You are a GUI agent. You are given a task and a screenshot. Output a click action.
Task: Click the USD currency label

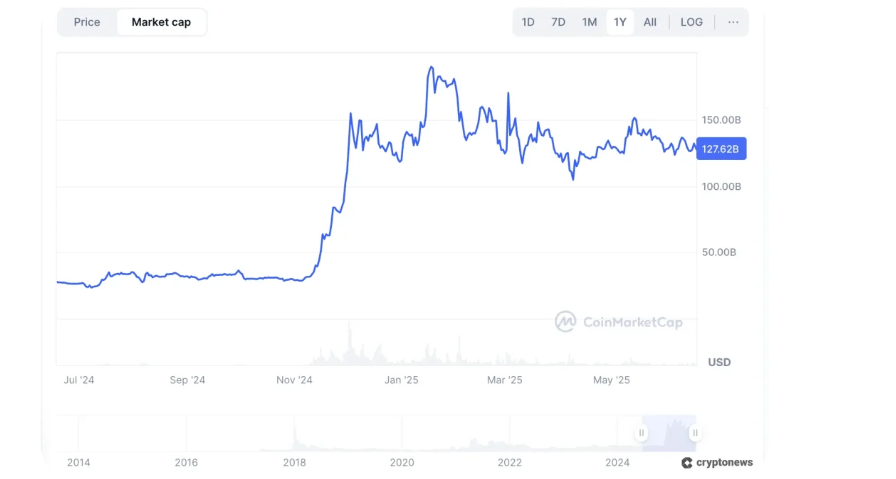[719, 362]
